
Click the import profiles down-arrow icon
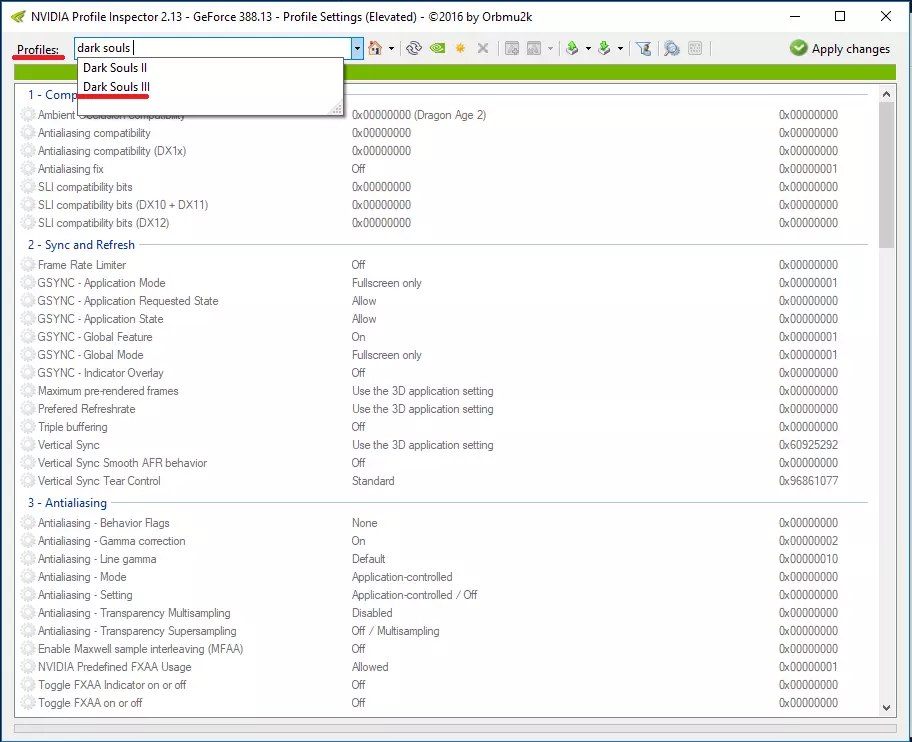coord(604,48)
